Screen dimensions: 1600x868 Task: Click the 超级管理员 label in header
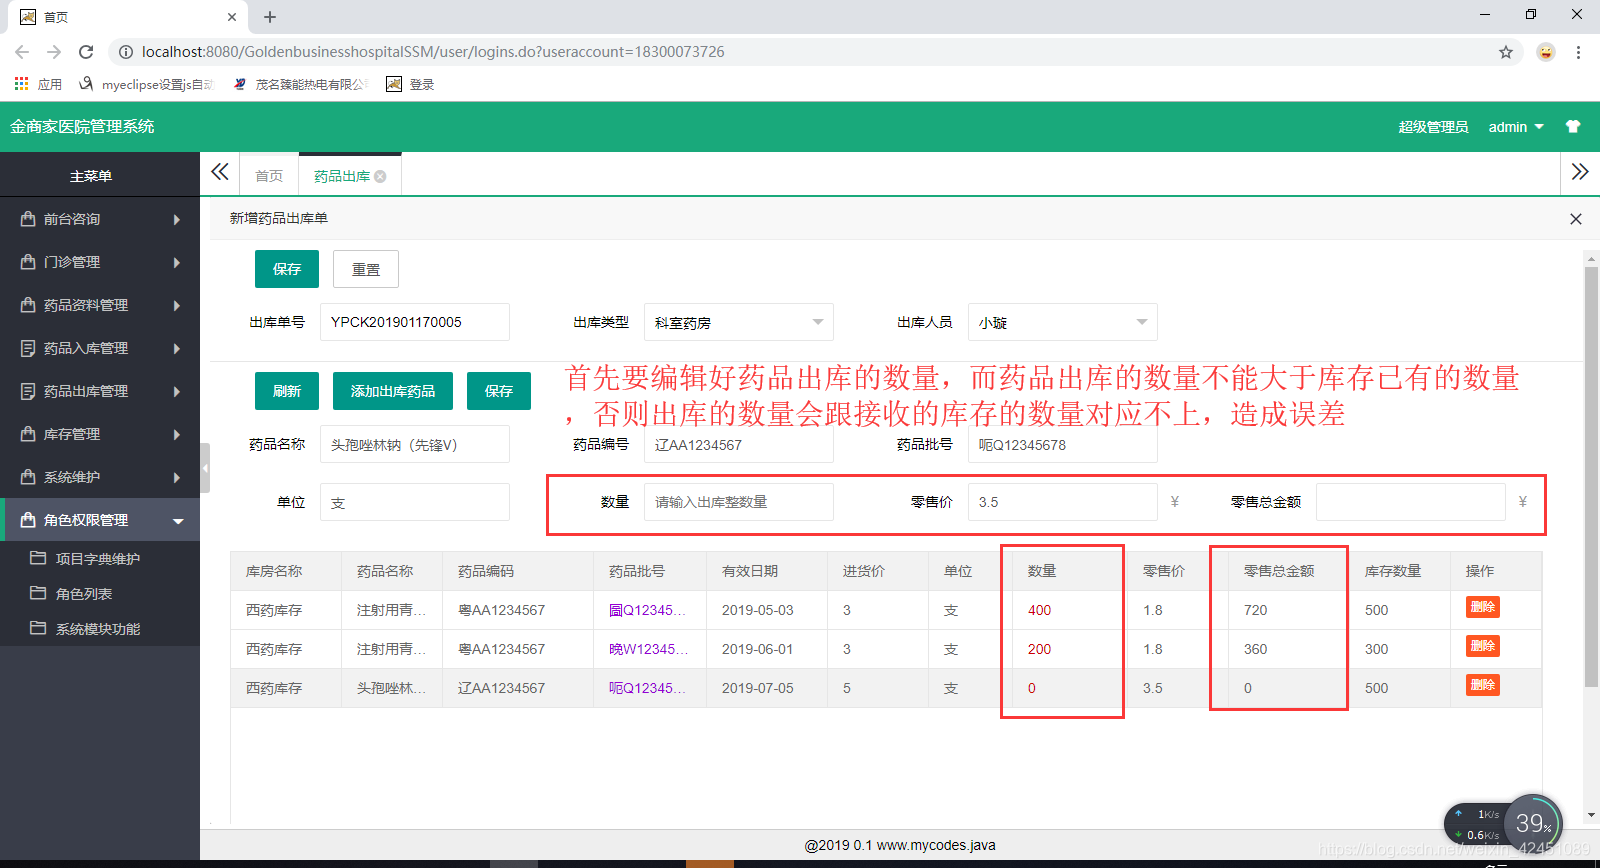[1433, 127]
